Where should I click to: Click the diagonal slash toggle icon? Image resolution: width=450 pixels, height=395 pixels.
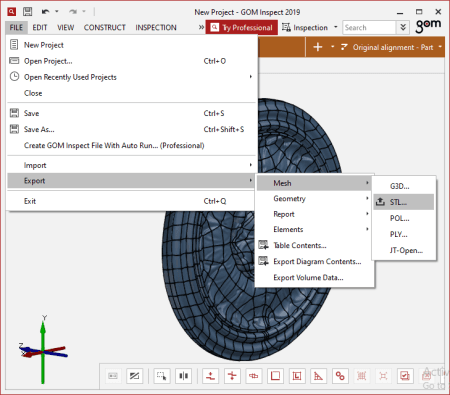pyautogui.click(x=134, y=376)
